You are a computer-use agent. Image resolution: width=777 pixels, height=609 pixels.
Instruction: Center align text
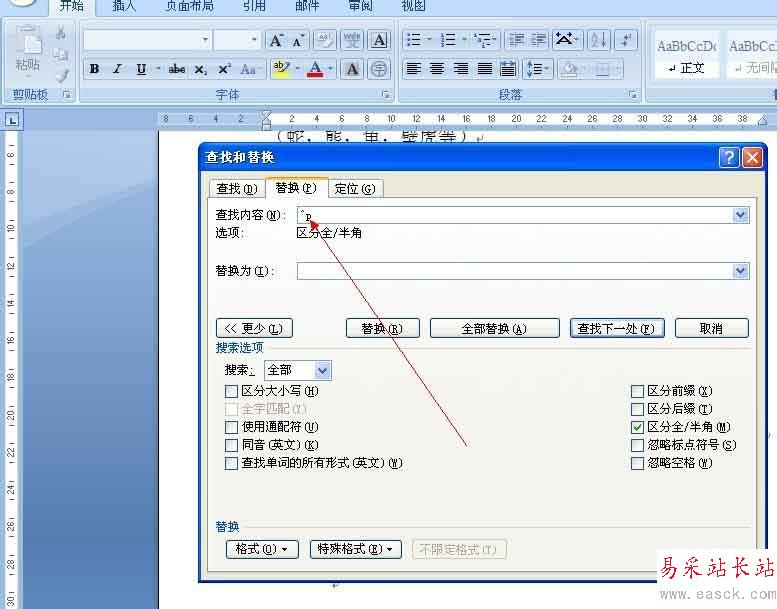pyautogui.click(x=437, y=69)
